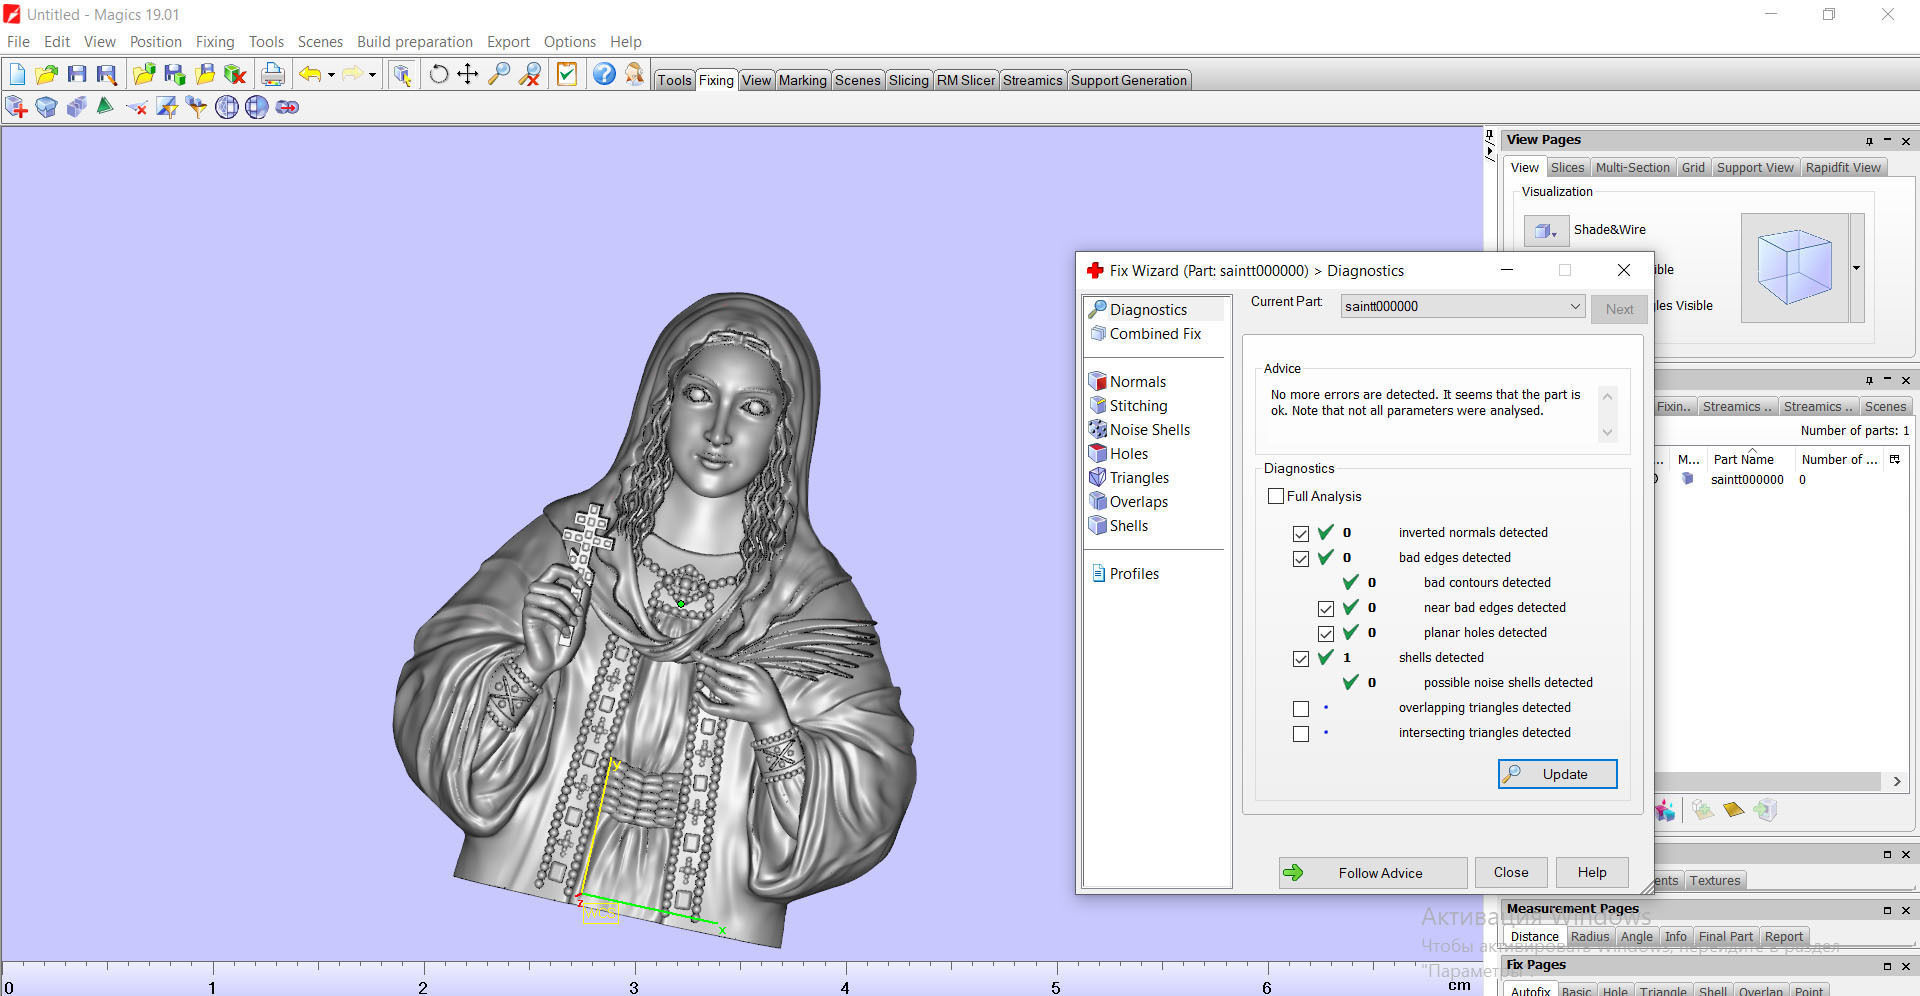Image resolution: width=1920 pixels, height=996 pixels.
Task: Click the Help button in Fix Wizard
Action: (x=1592, y=872)
